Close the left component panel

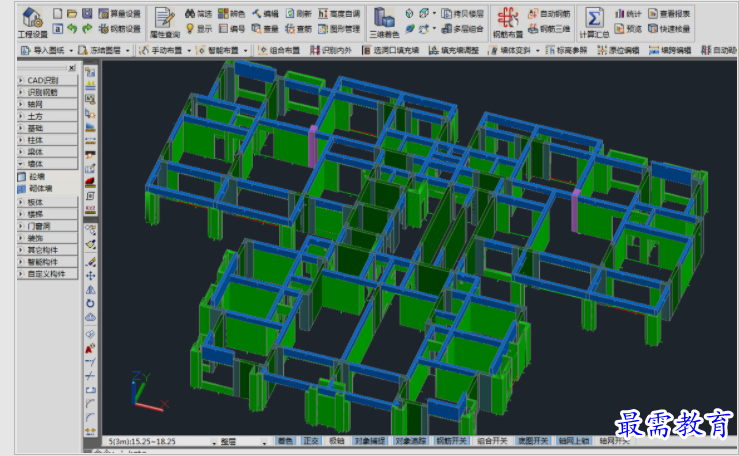click(x=72, y=68)
